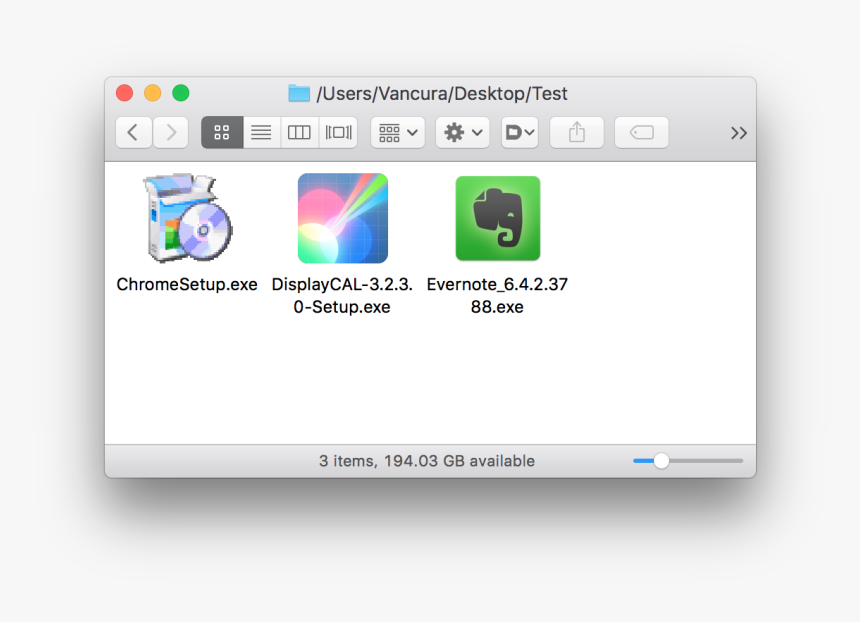Click the blue folder icon in the title bar
This screenshot has height=622, width=860.
tap(299, 93)
